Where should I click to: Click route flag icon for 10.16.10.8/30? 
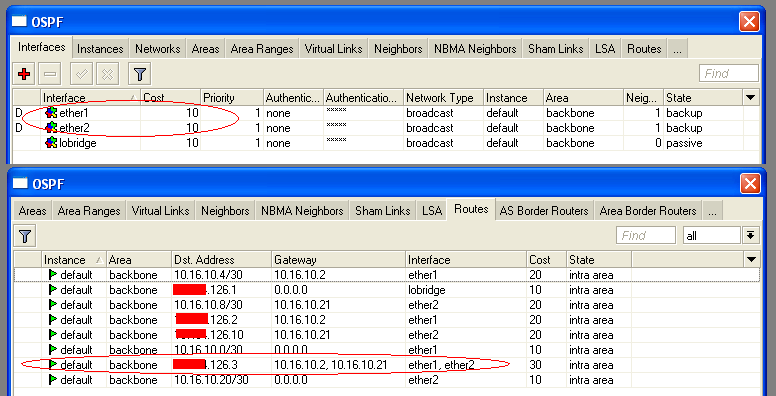coord(52,304)
